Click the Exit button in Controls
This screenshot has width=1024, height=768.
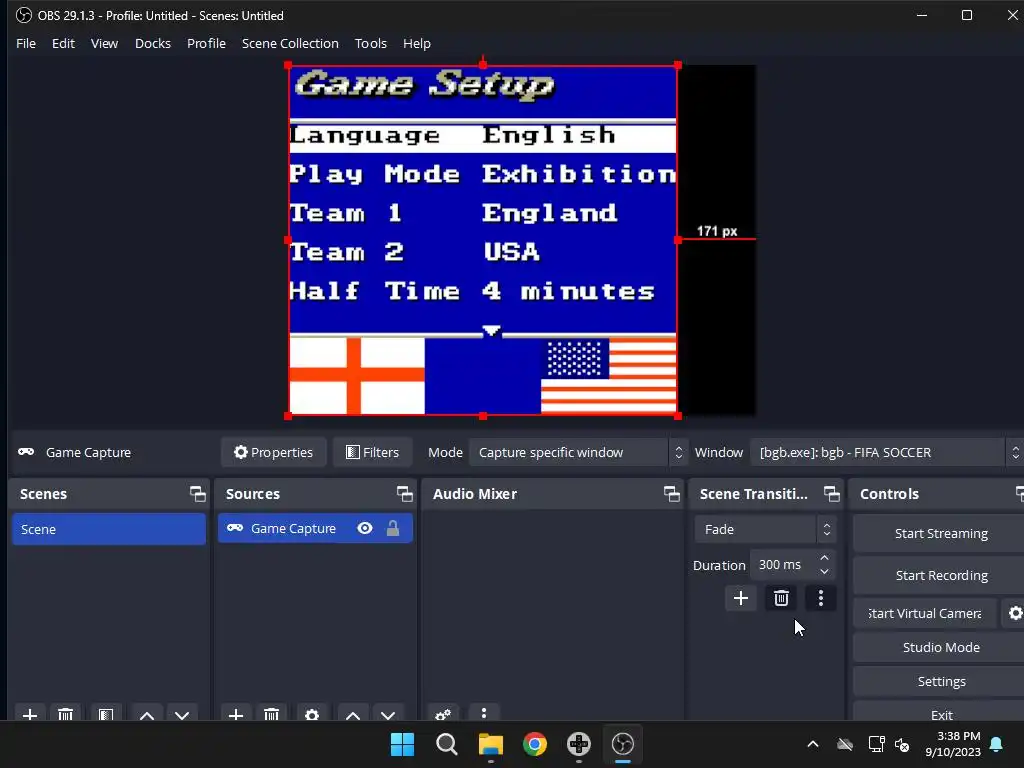(940, 713)
